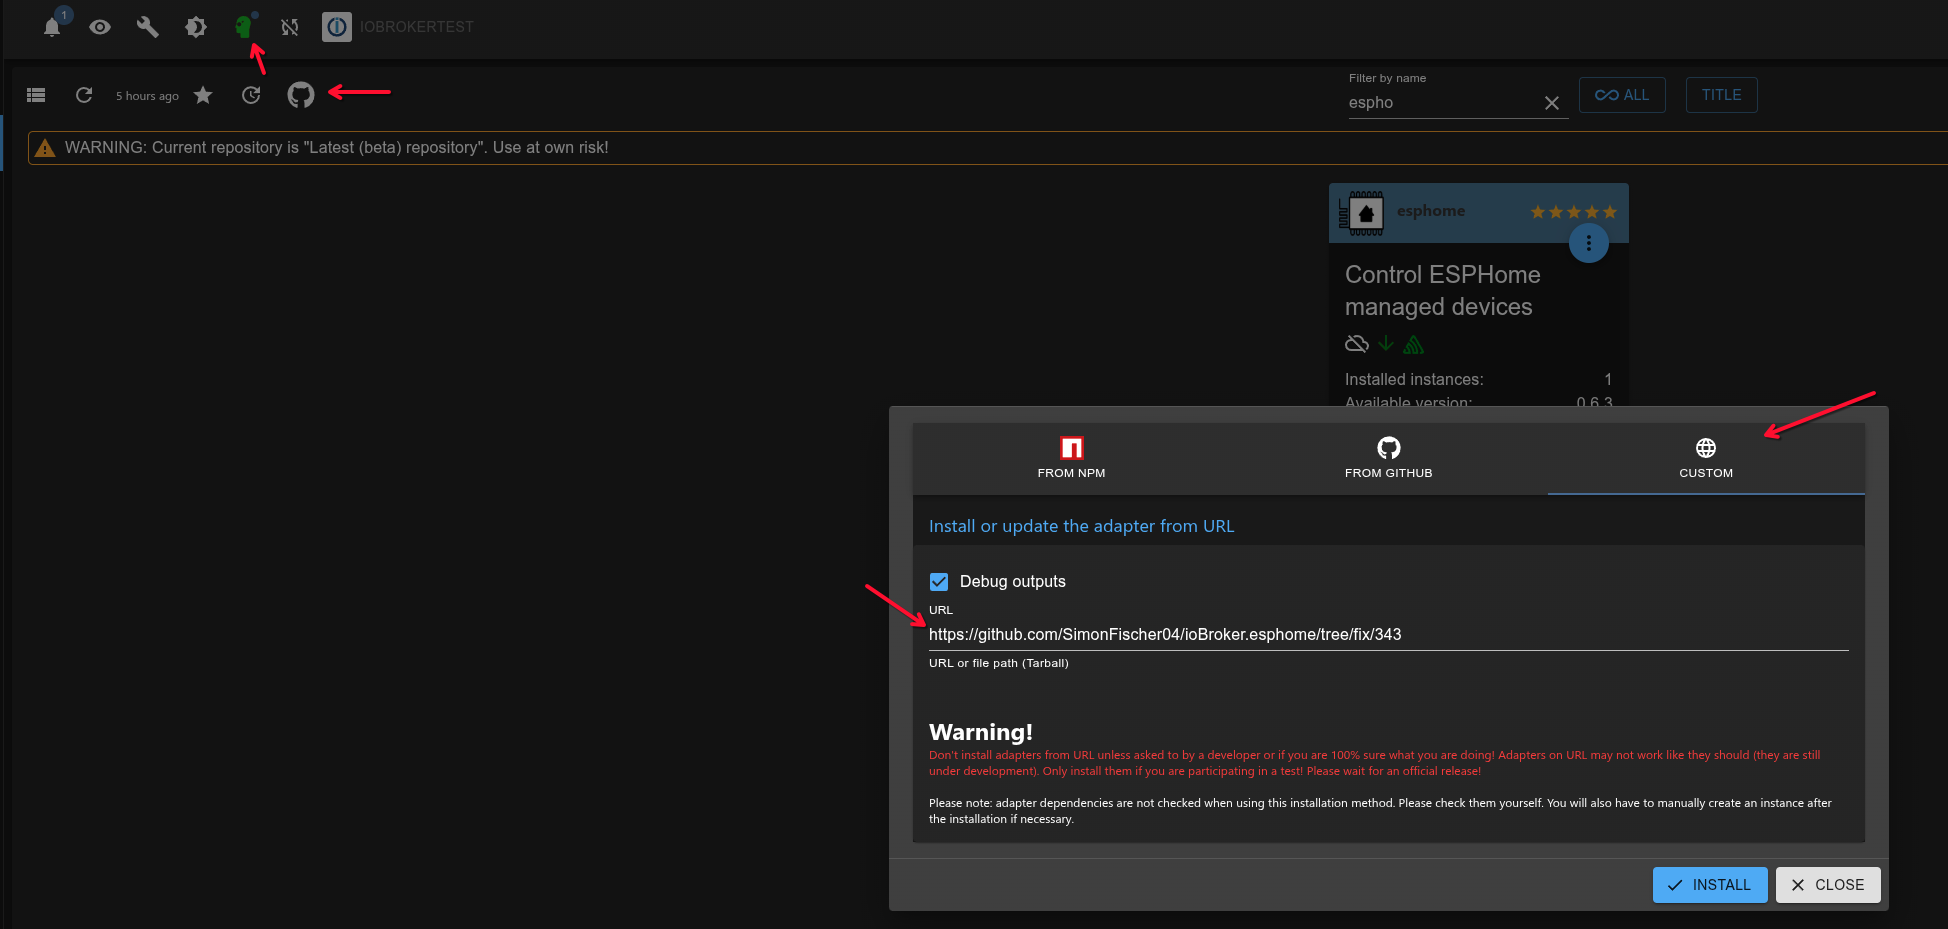Click the URL input field
Viewport: 1948px width, 929px height.
[1389, 635]
